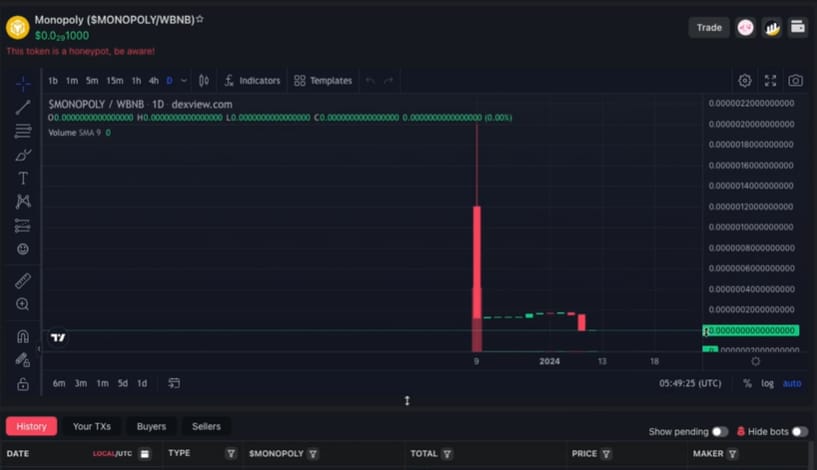
Task: Open the TYPE column filter
Action: point(231,454)
